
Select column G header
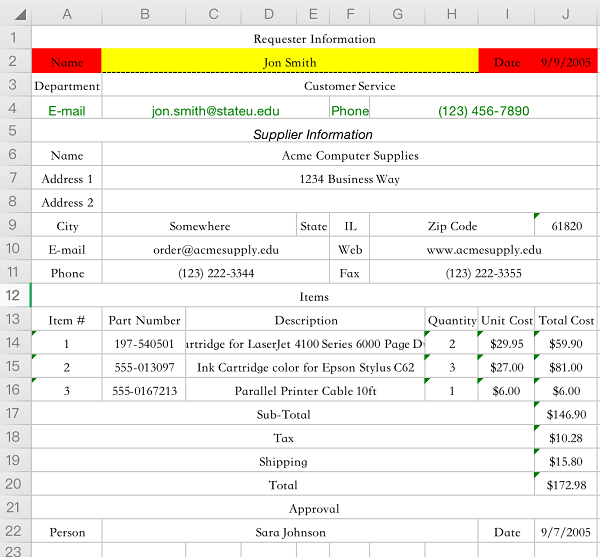pyautogui.click(x=397, y=14)
